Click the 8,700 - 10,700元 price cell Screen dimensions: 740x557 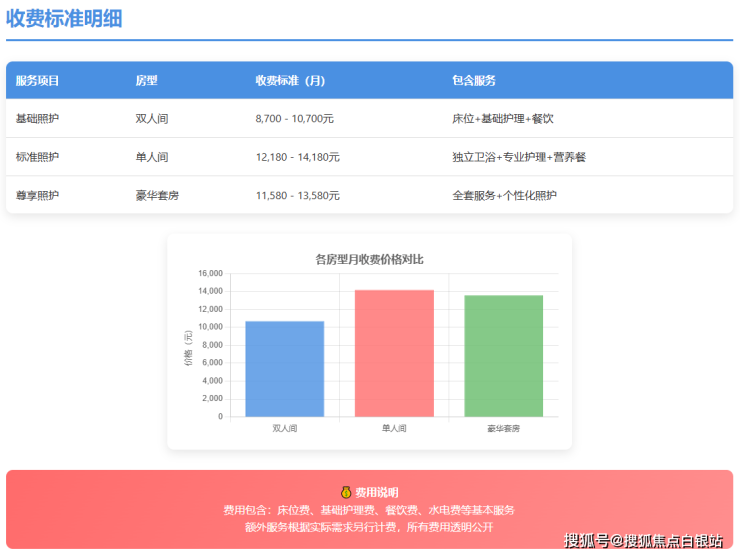click(295, 118)
